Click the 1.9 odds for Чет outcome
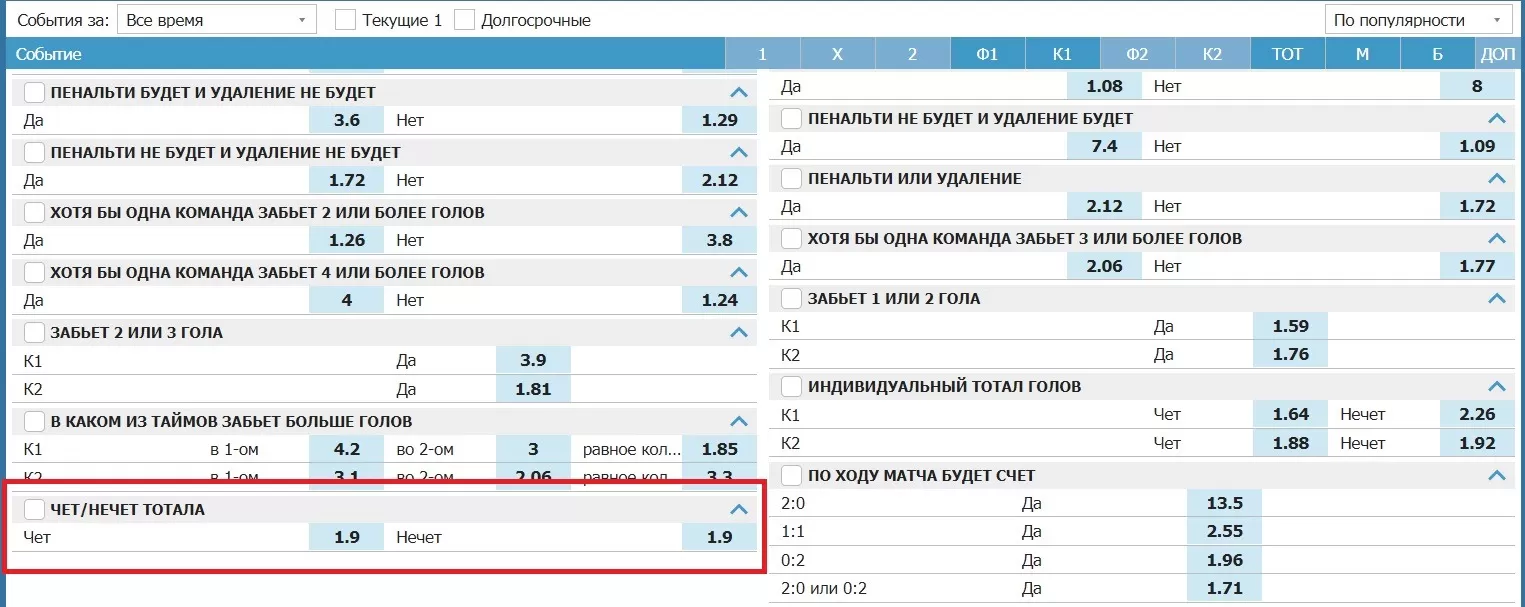Screen dimensions: 1525x607 tap(345, 537)
